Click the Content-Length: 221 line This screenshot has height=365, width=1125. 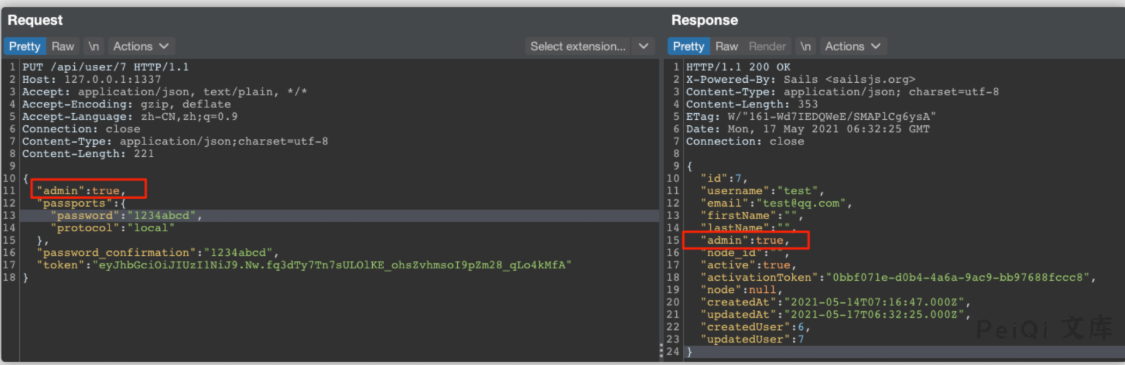(x=88, y=153)
